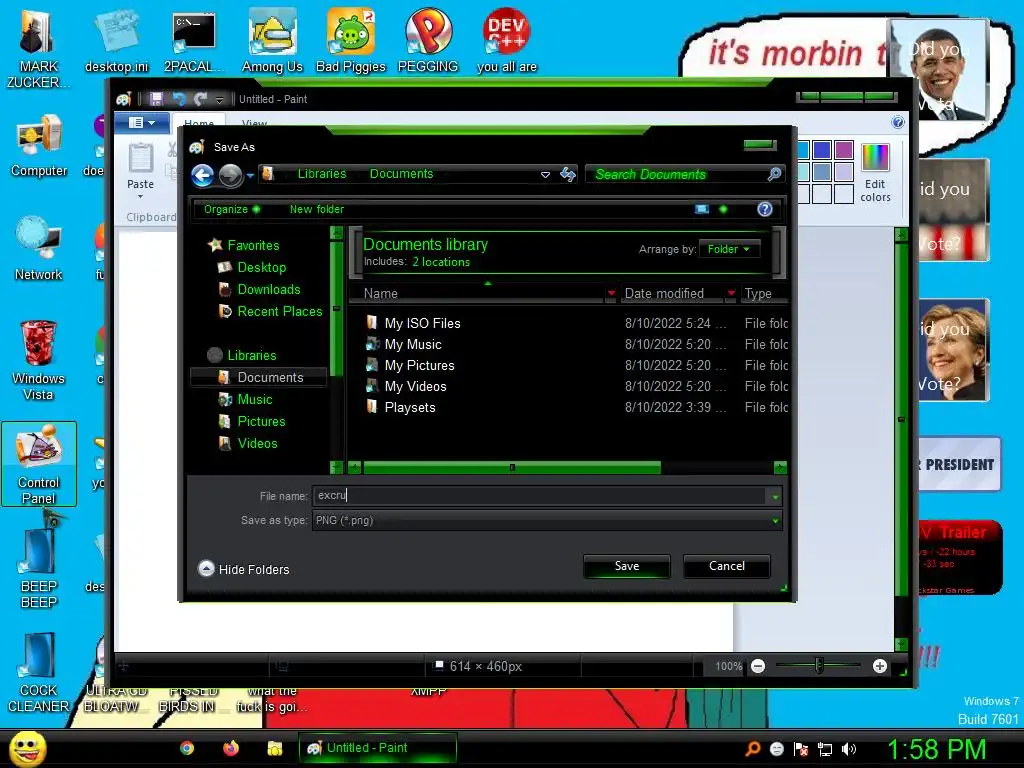Open the Windows Vista recycle bin icon
1024x768 pixels.
click(39, 360)
